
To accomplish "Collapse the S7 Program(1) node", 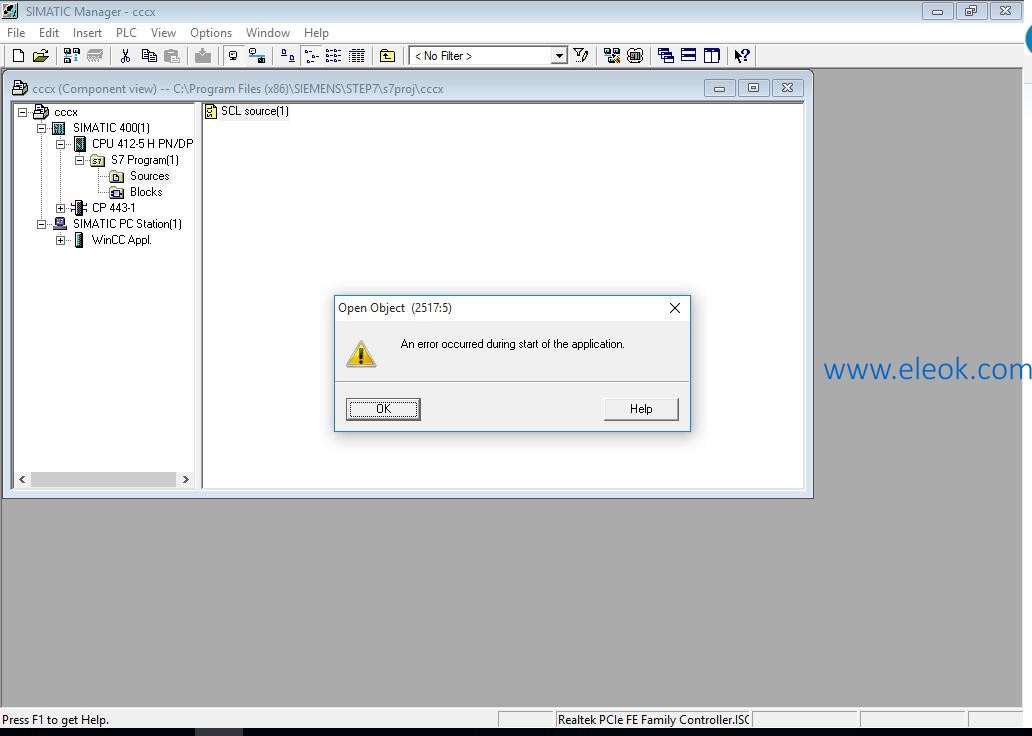I will click(80, 160).
